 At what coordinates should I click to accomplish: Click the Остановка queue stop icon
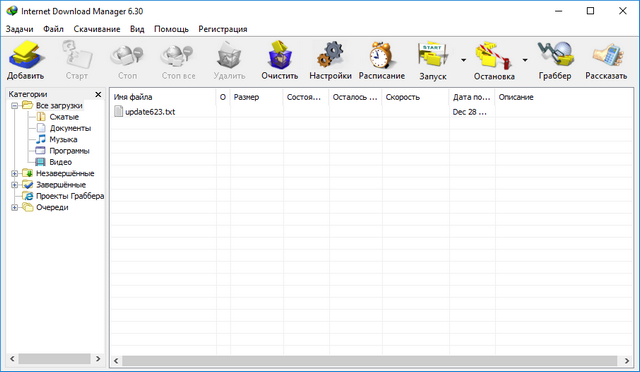tap(494, 55)
